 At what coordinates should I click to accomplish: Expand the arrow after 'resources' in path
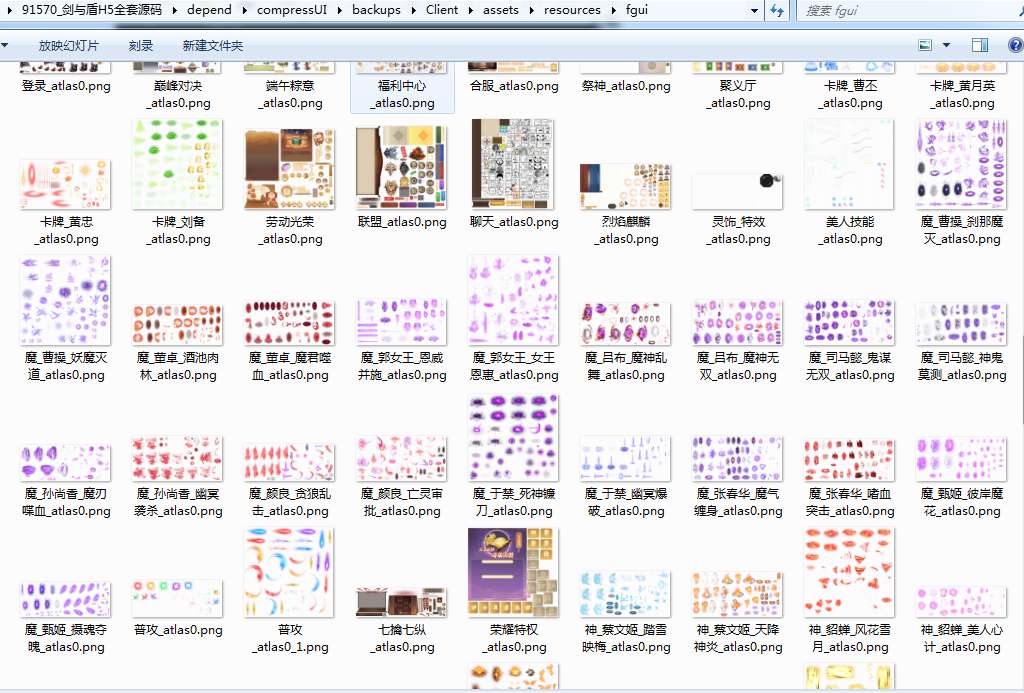[612, 11]
